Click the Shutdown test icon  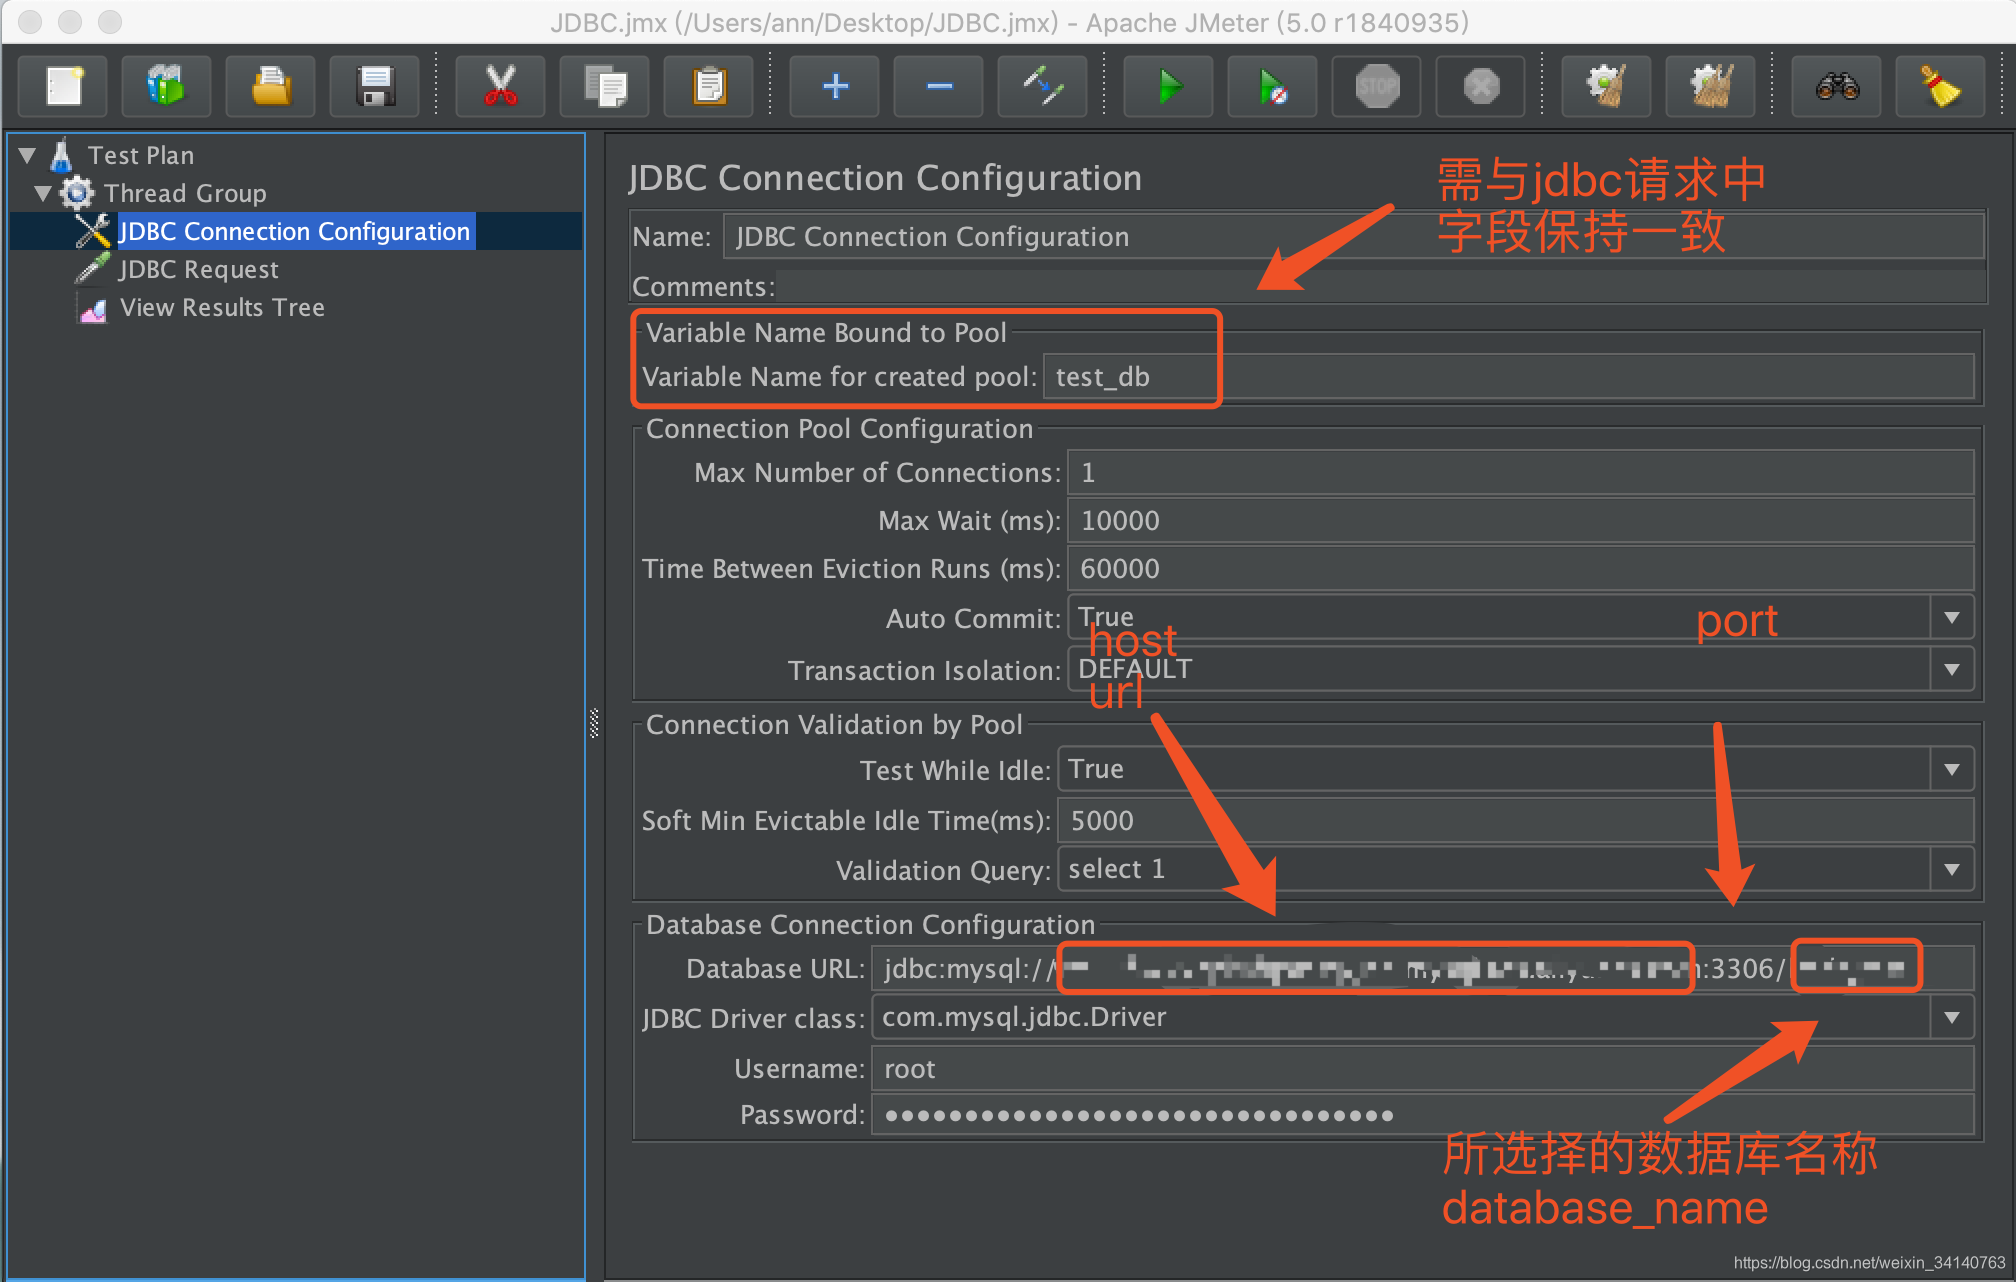point(1481,86)
